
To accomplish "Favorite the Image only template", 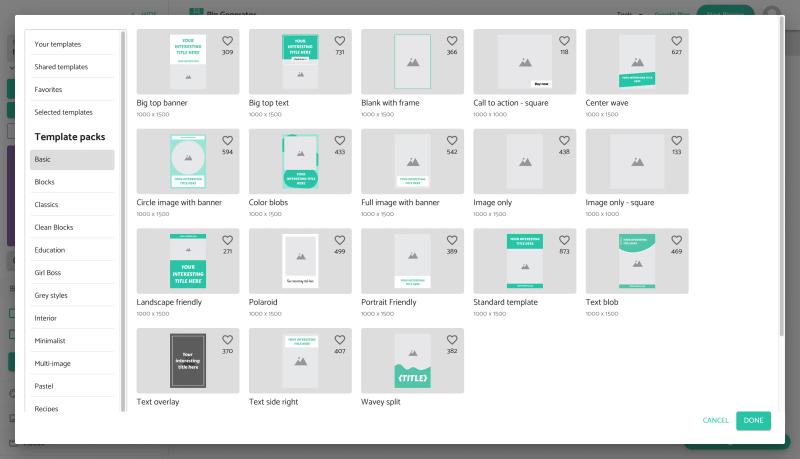I will click(564, 140).
